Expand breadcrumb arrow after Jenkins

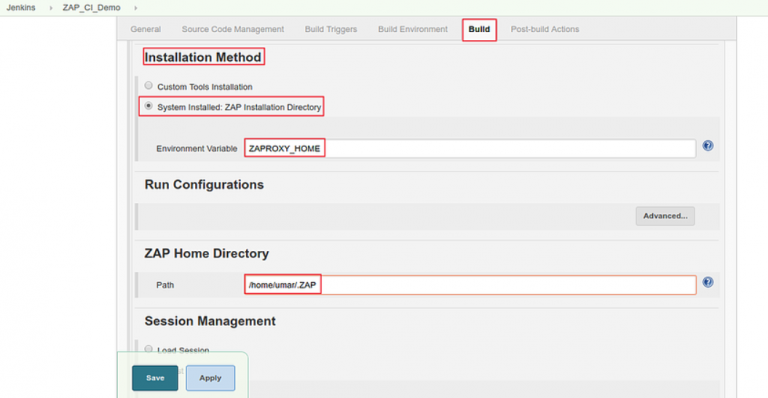pyautogui.click(x=50, y=8)
